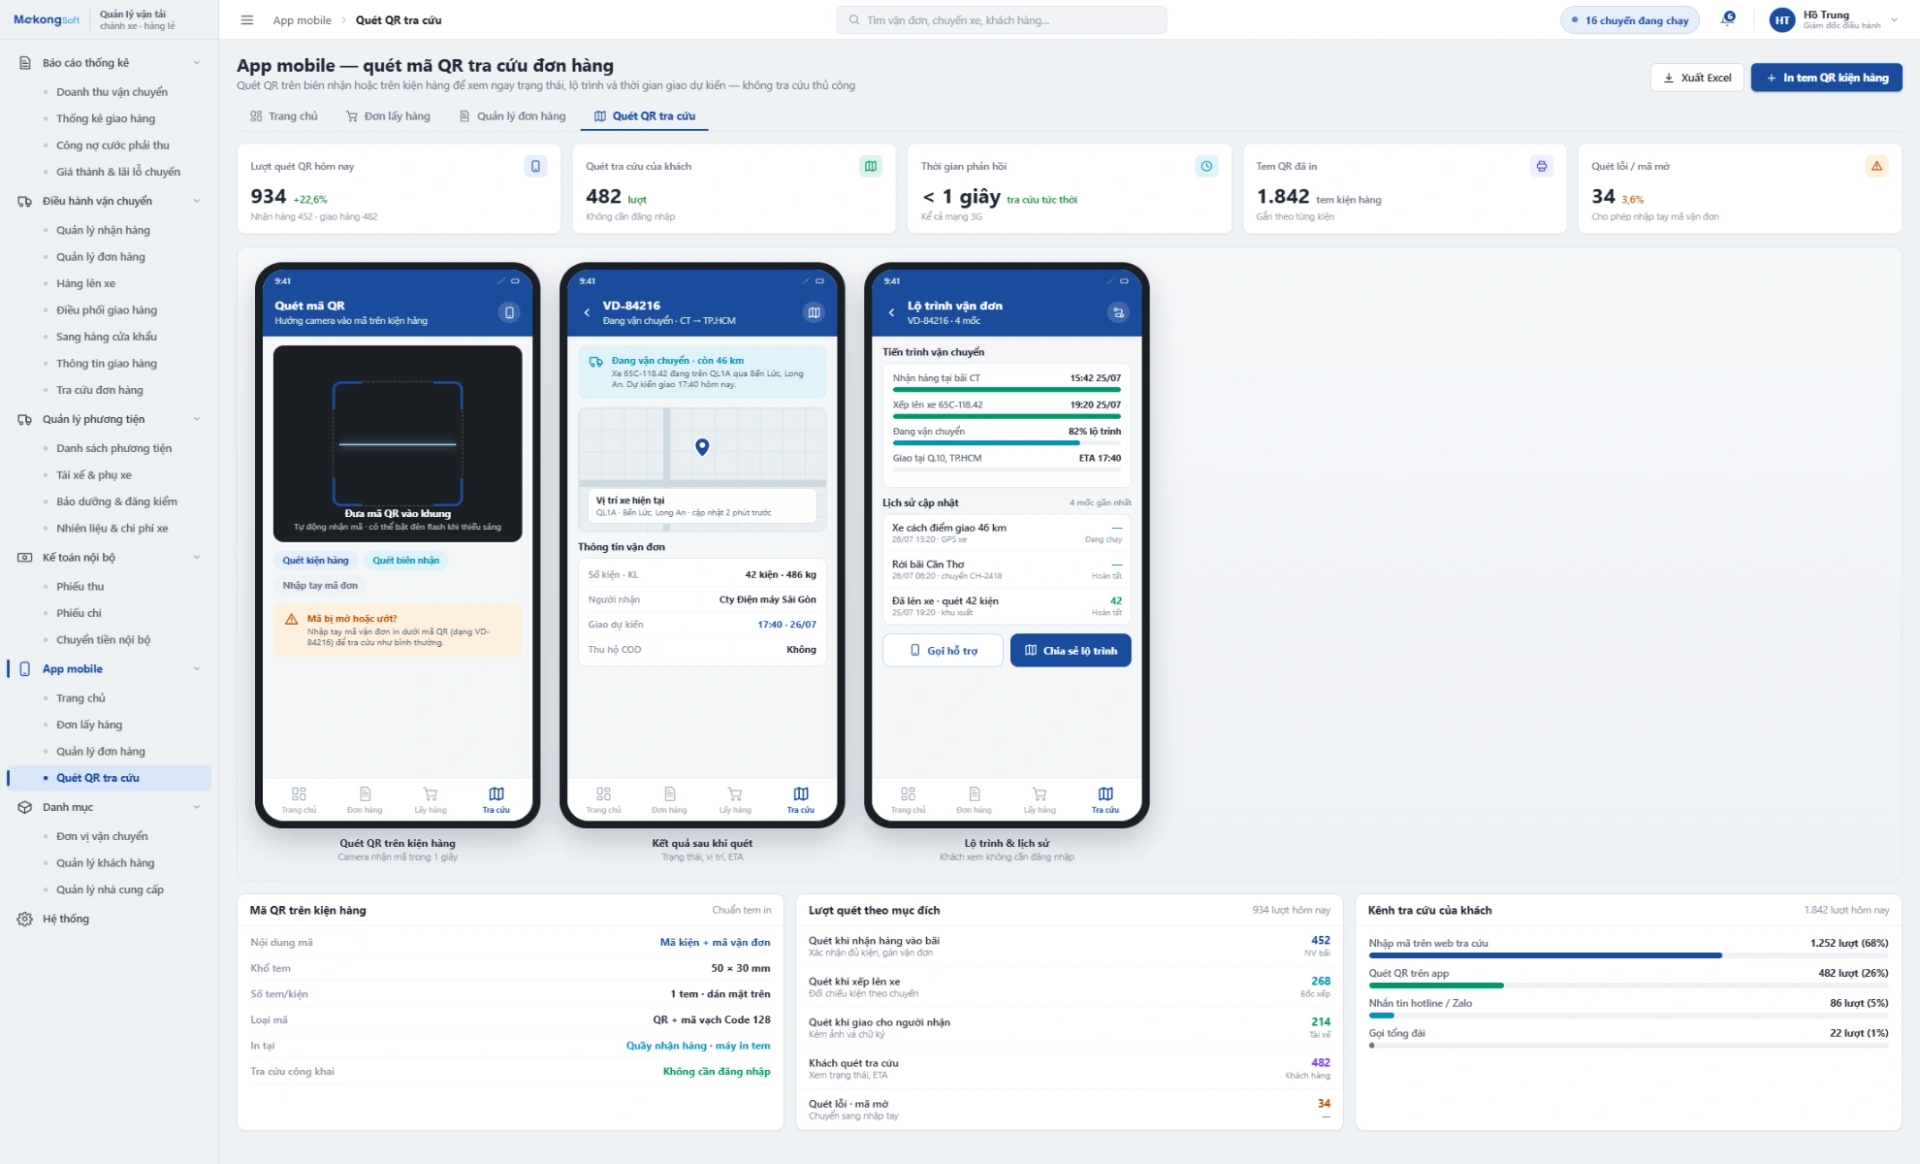Tap the Nhập tay mã đơn chip

click(x=320, y=586)
